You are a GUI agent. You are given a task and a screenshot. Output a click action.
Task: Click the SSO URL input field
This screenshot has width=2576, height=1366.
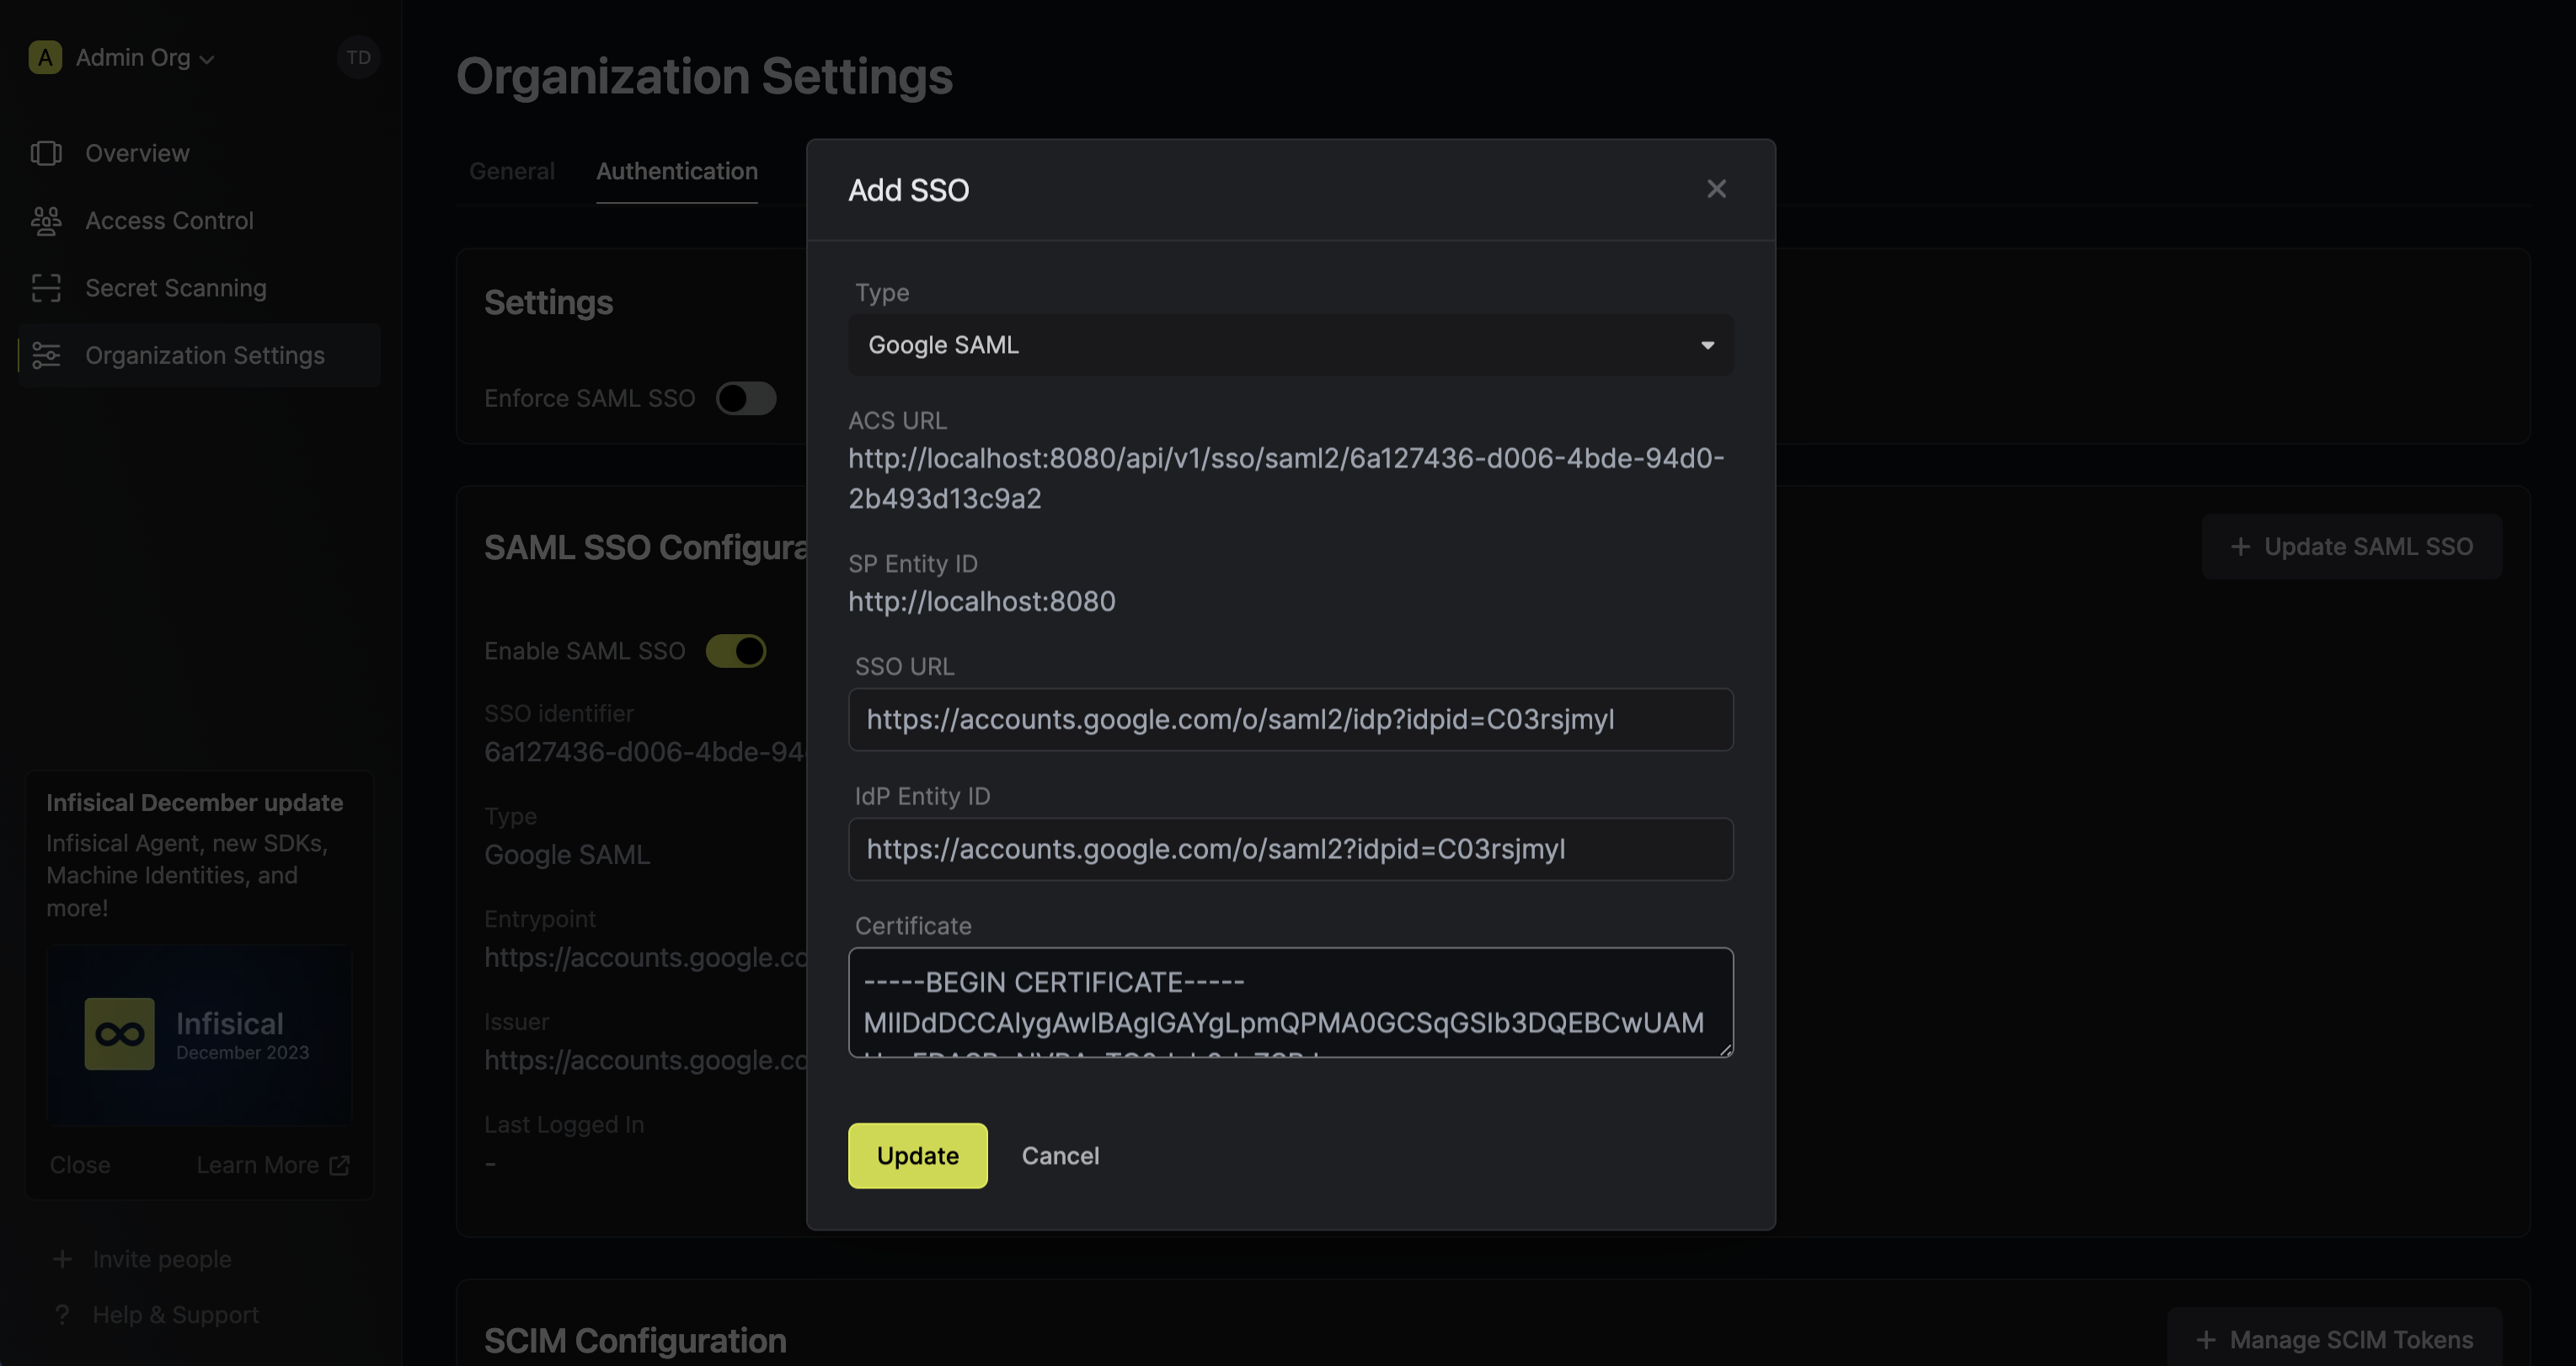click(1290, 719)
